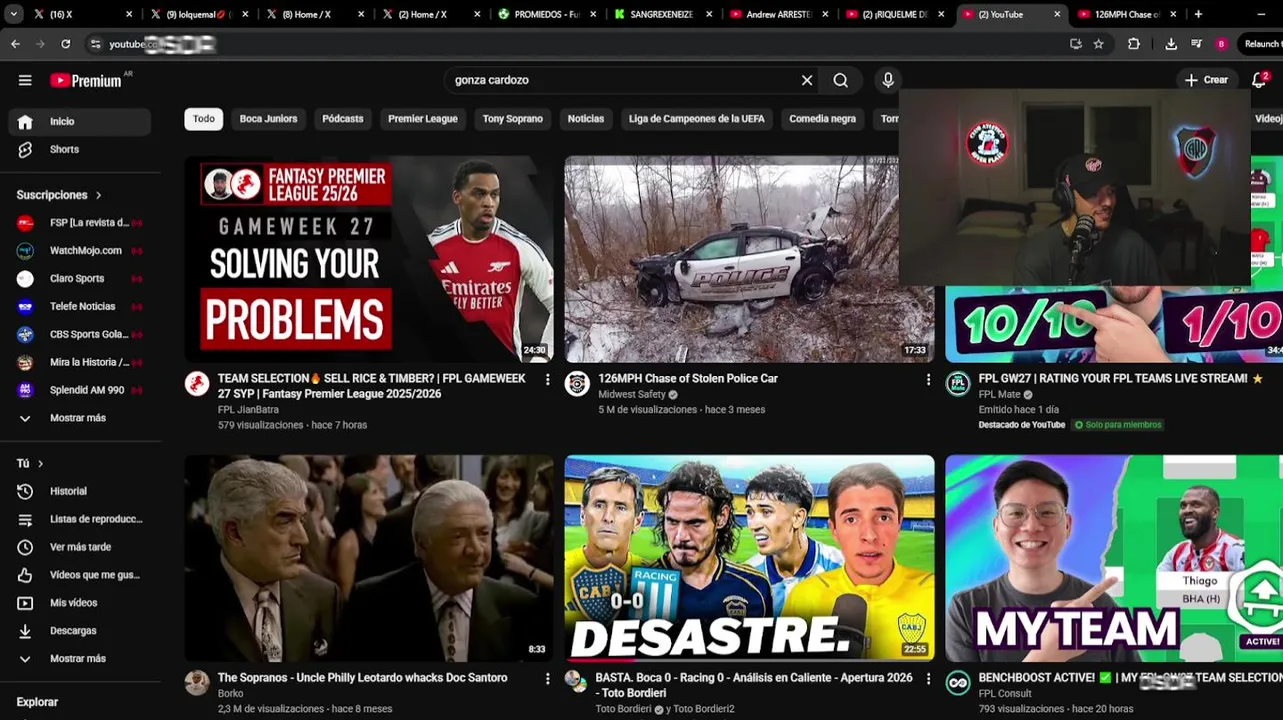Expand Mostrar más under Tú

pos(79,659)
